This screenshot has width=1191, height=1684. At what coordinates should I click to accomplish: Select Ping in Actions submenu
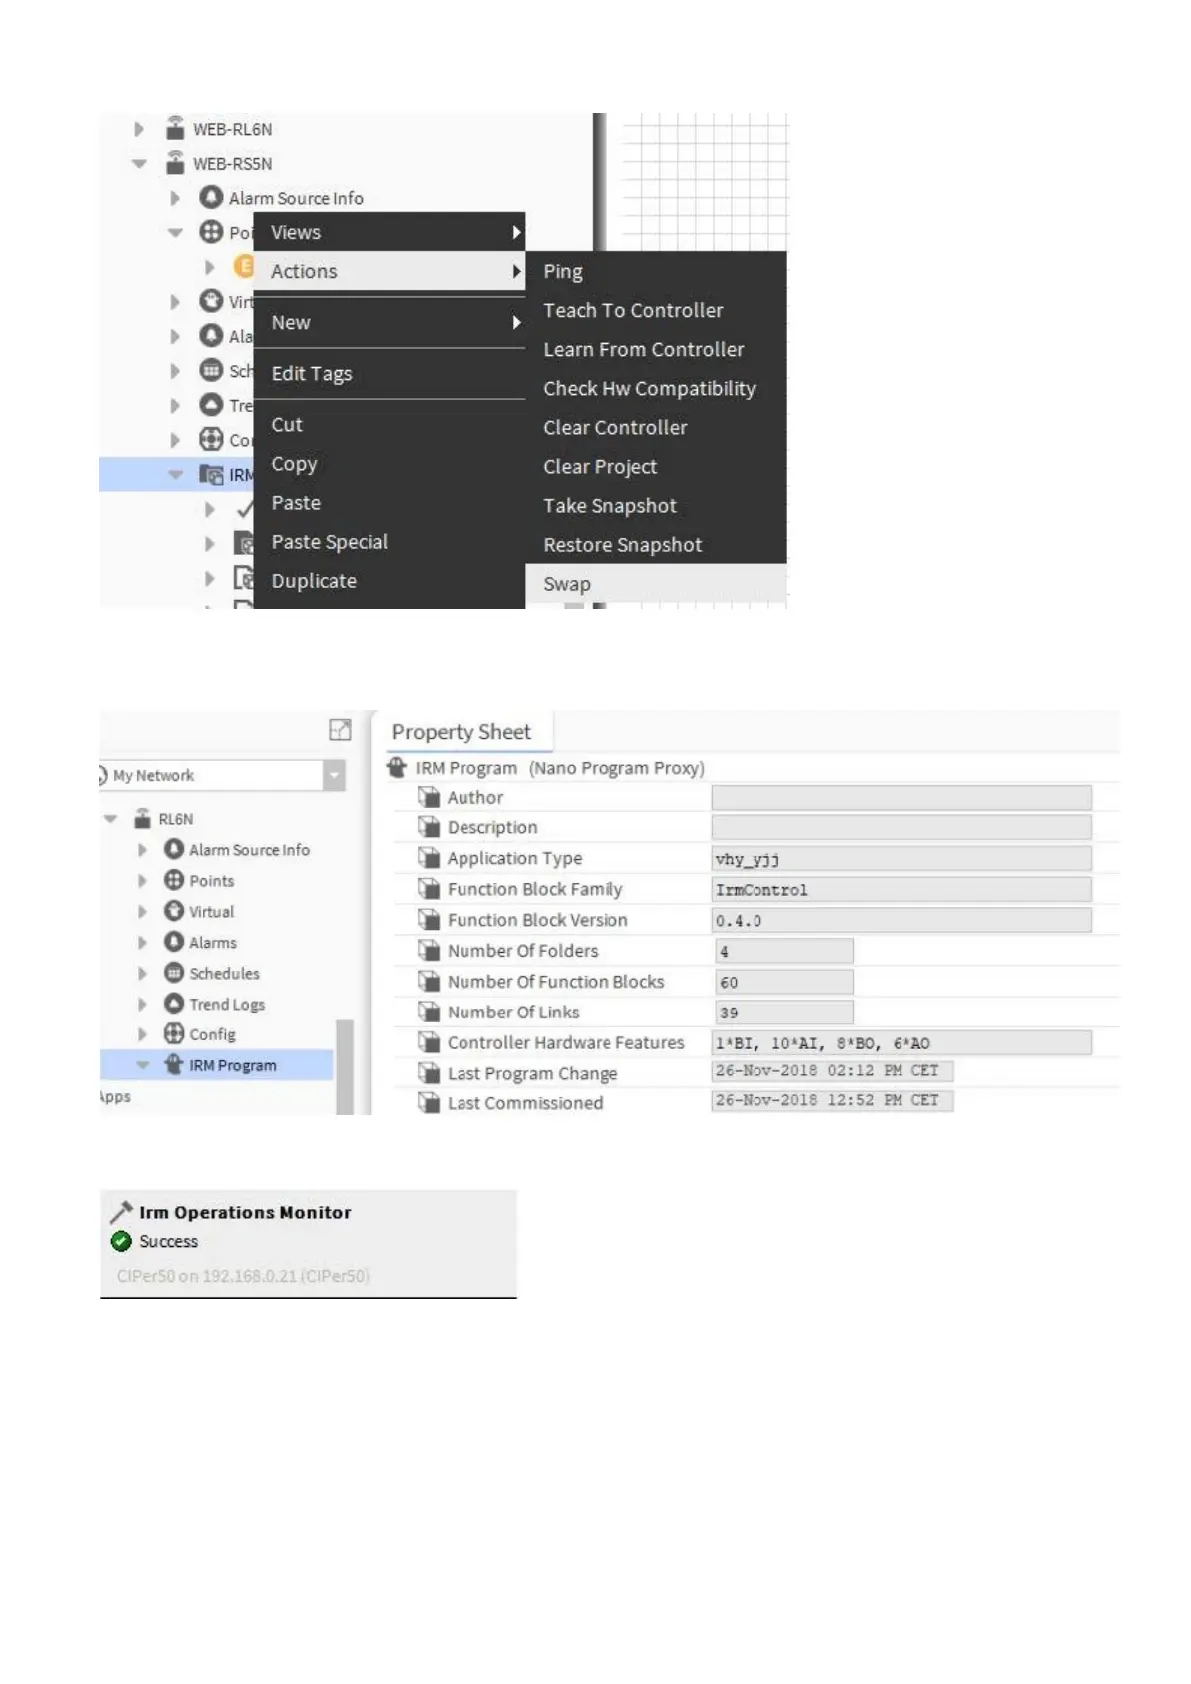coord(656,271)
